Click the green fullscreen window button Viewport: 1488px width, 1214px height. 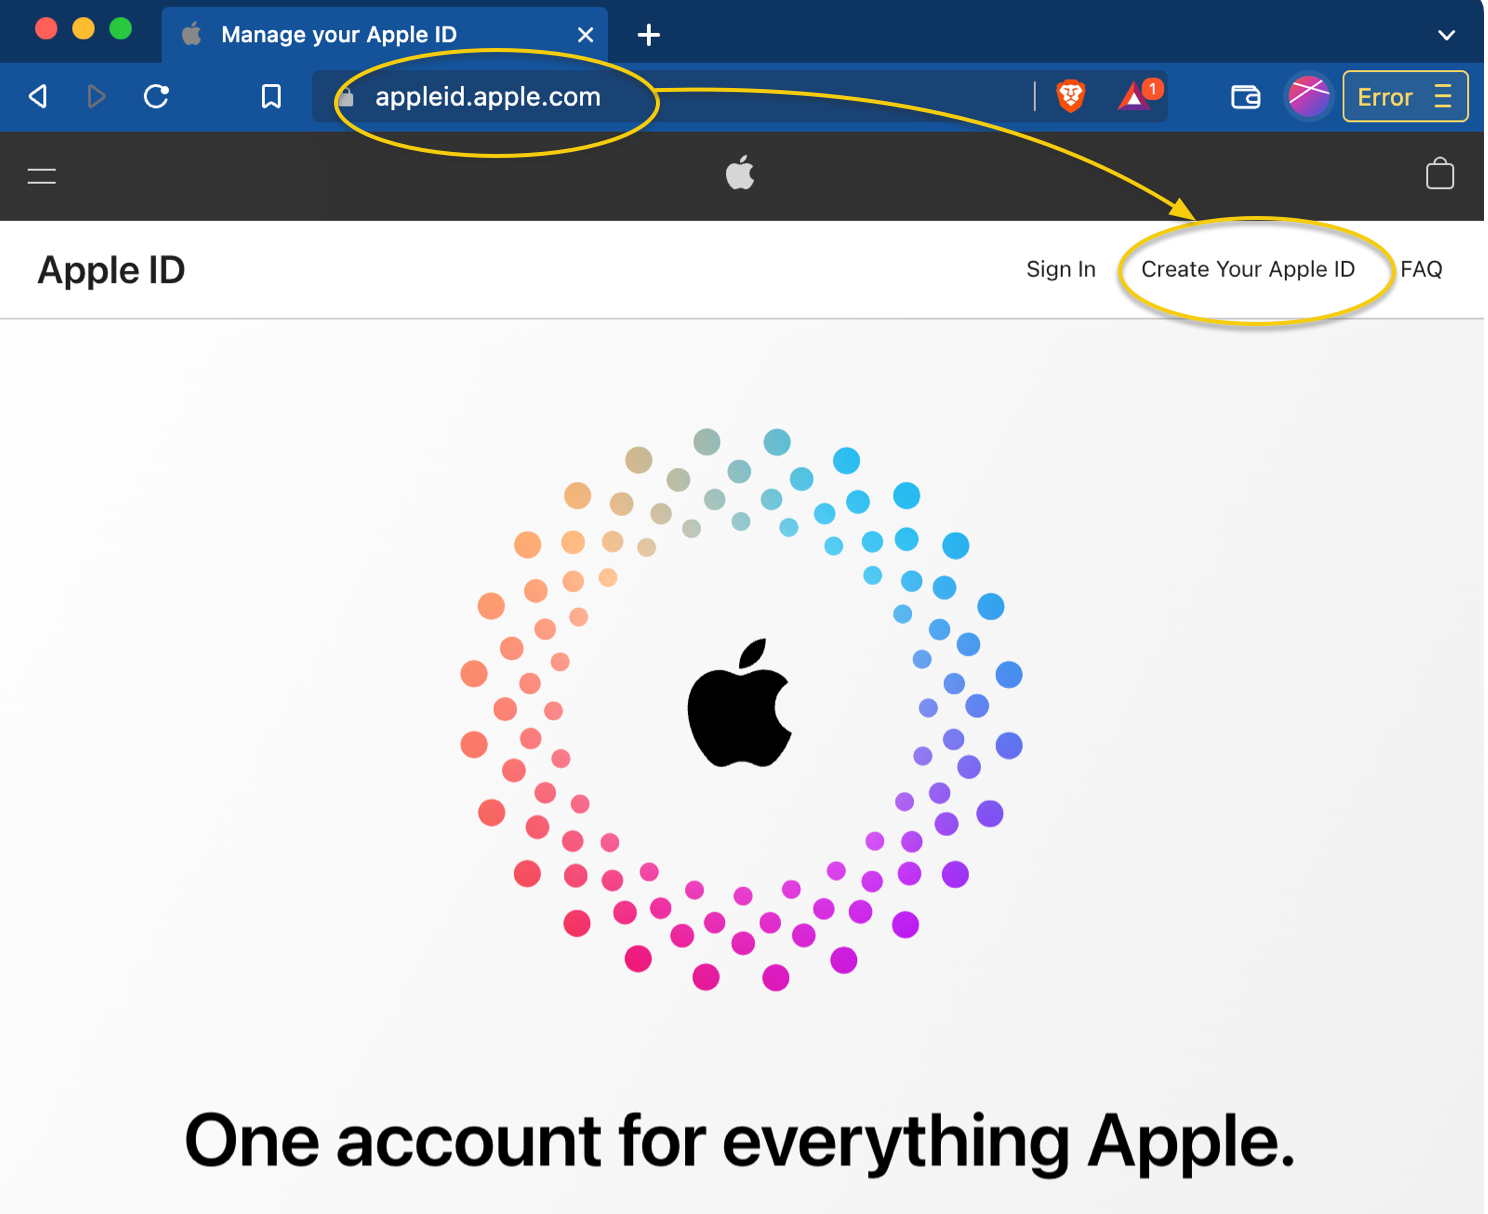click(120, 28)
